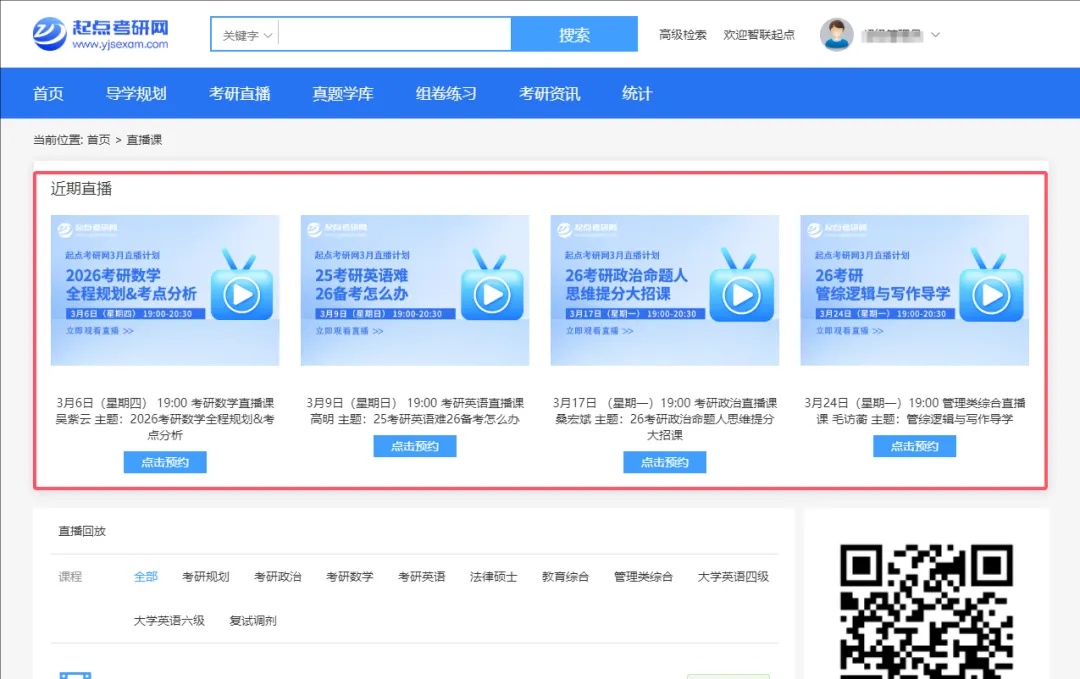
Task: Open 真题学库 navigation menu item
Action: tap(342, 94)
